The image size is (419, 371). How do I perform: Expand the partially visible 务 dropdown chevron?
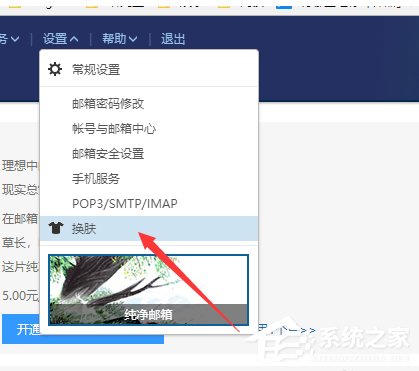tap(14, 39)
